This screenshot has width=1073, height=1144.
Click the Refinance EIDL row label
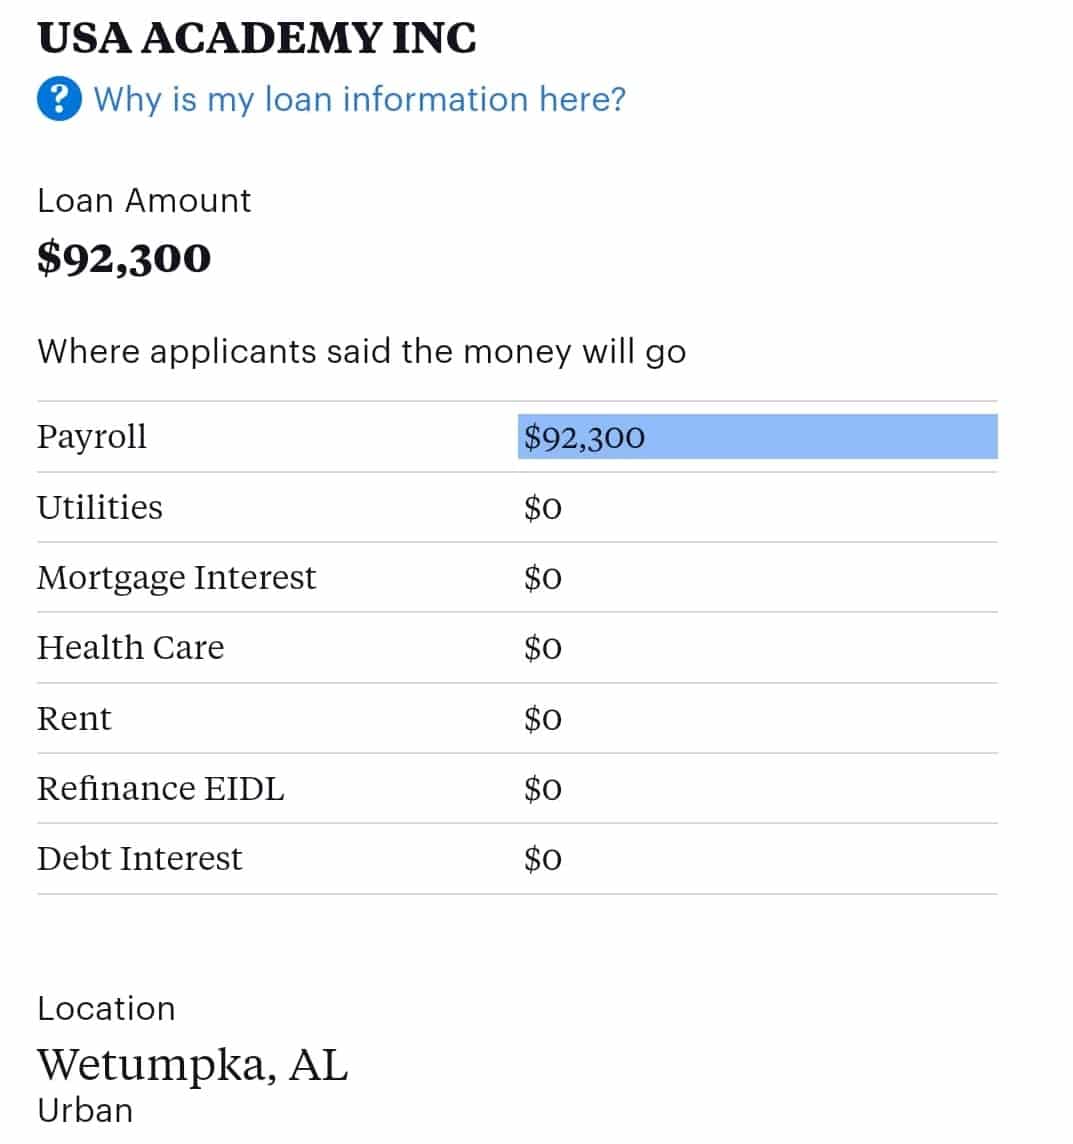coord(161,788)
